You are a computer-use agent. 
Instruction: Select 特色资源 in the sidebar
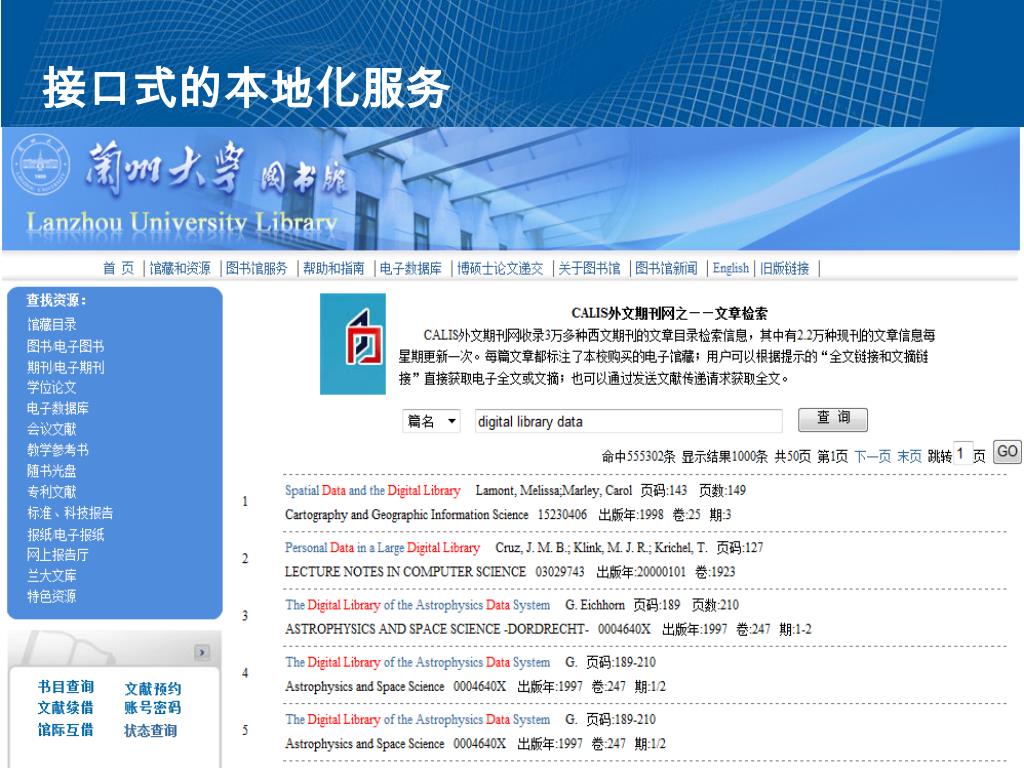52,596
